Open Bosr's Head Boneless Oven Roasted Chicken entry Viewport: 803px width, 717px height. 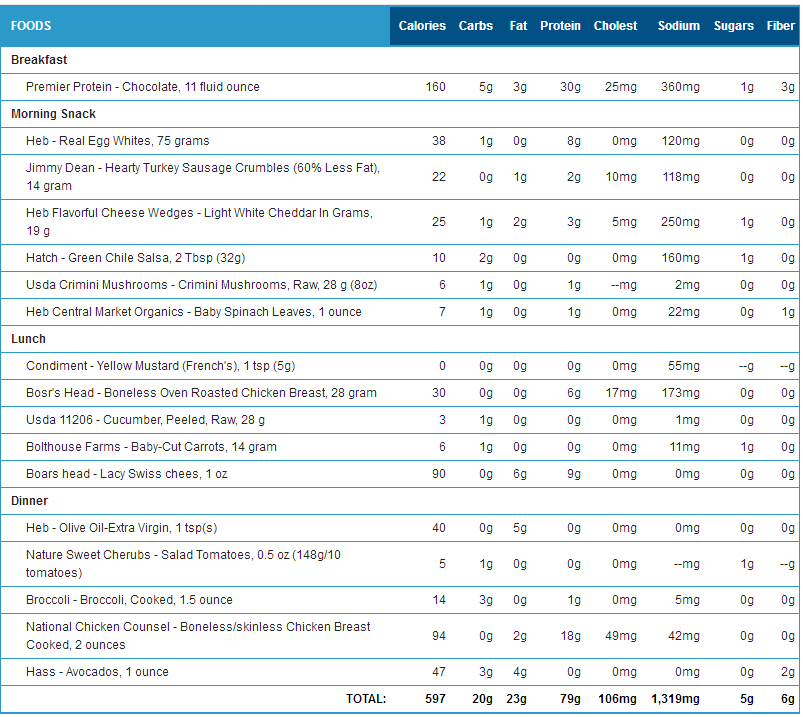point(201,393)
